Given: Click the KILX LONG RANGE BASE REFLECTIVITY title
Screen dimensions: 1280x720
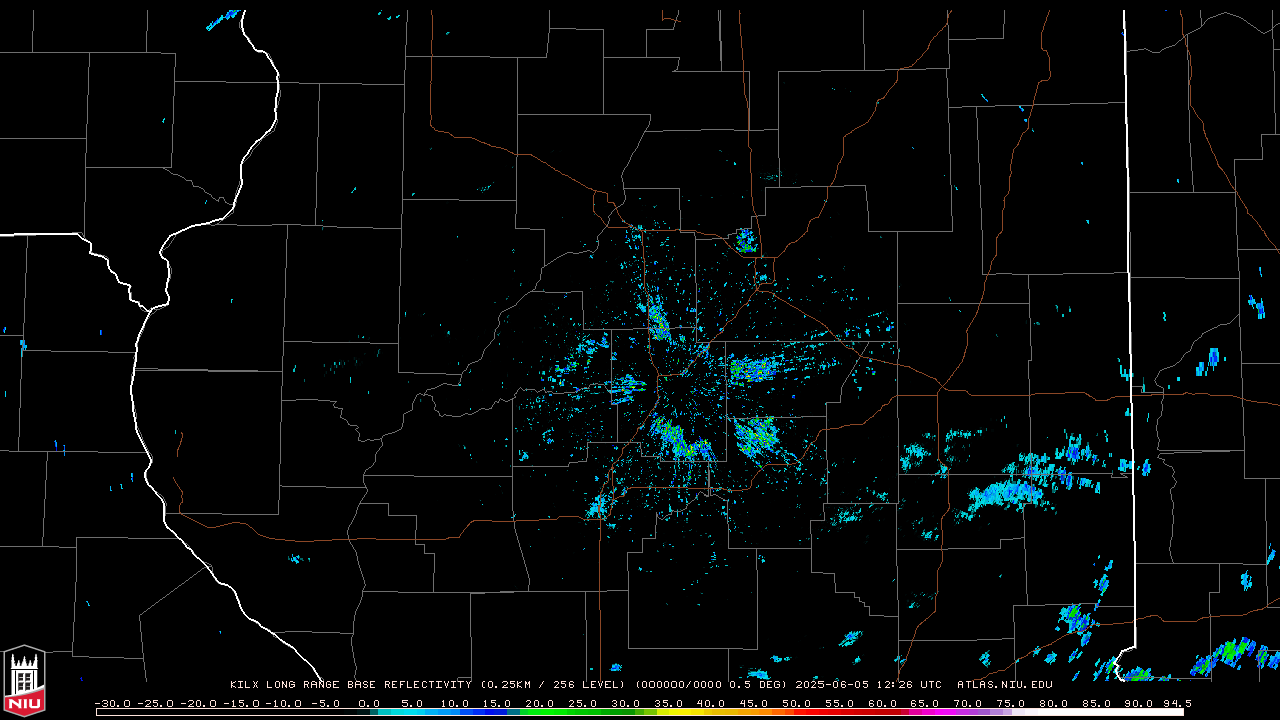Looking at the screenshot, I should point(351,684).
